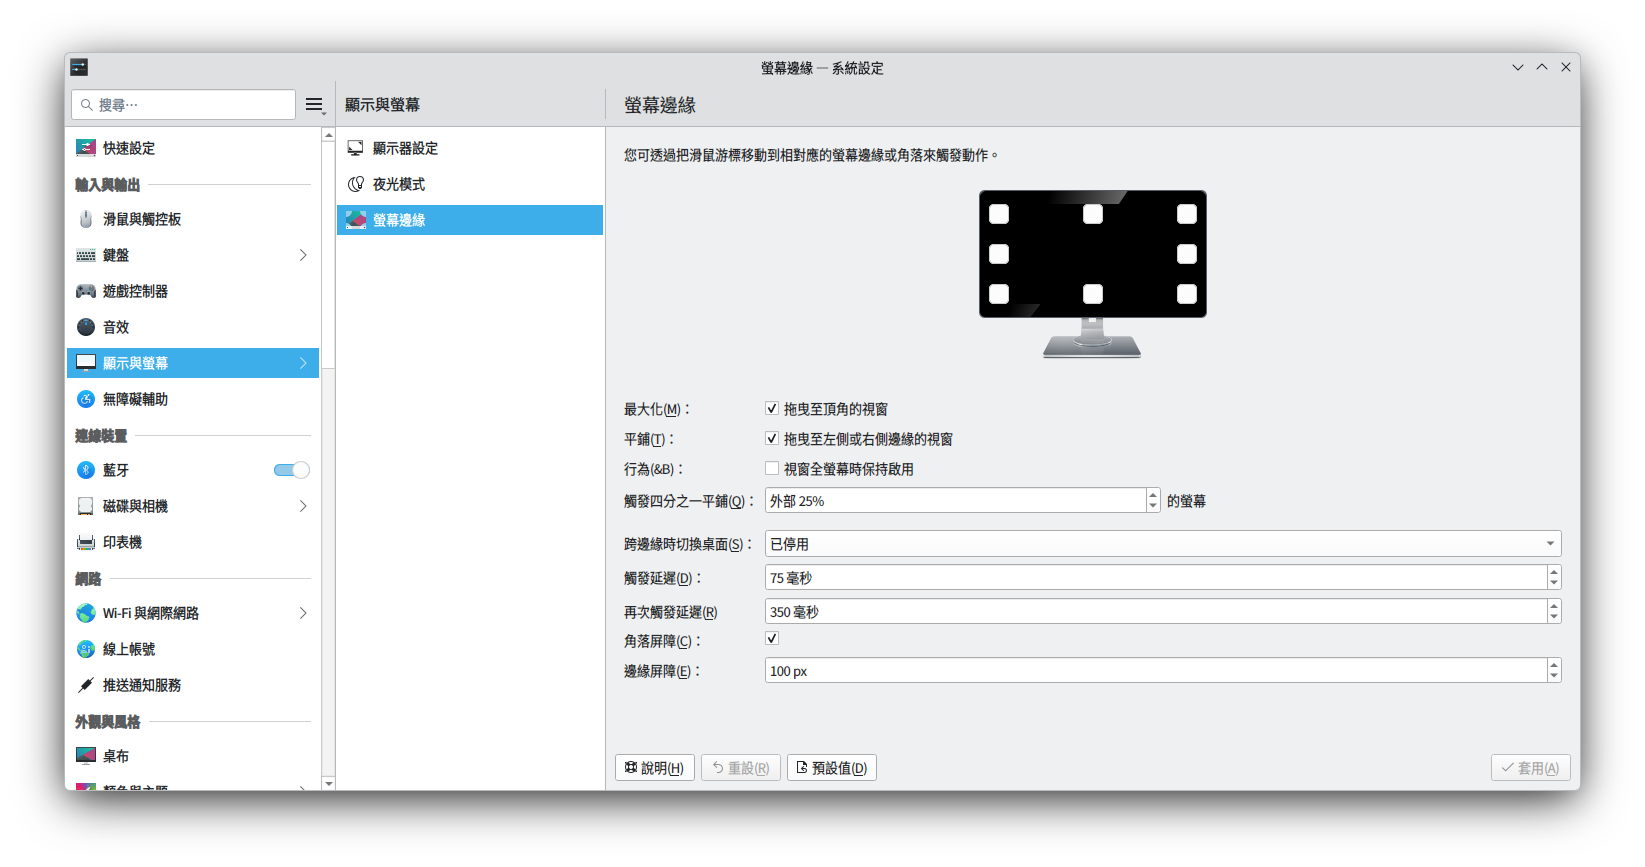Click the wallpaper icon for 桌布
Image resolution: width=1645 pixels, height=867 pixels.
86,756
